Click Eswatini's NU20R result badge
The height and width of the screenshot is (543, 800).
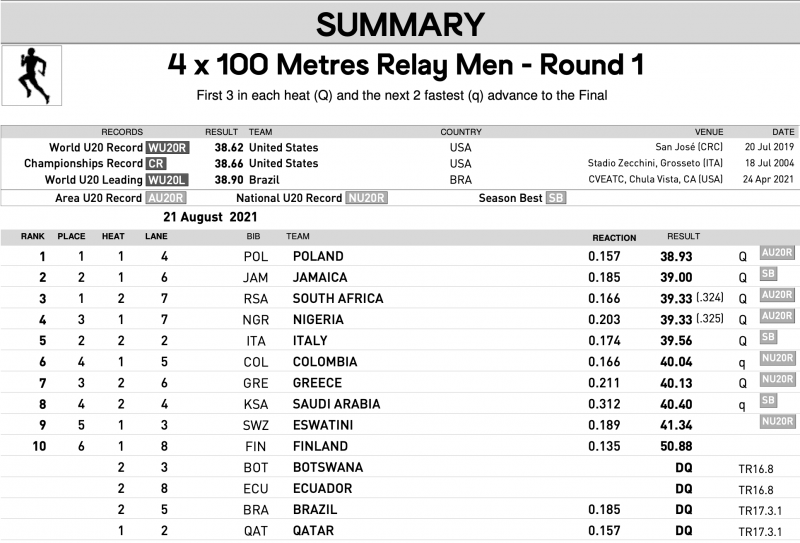point(777,422)
